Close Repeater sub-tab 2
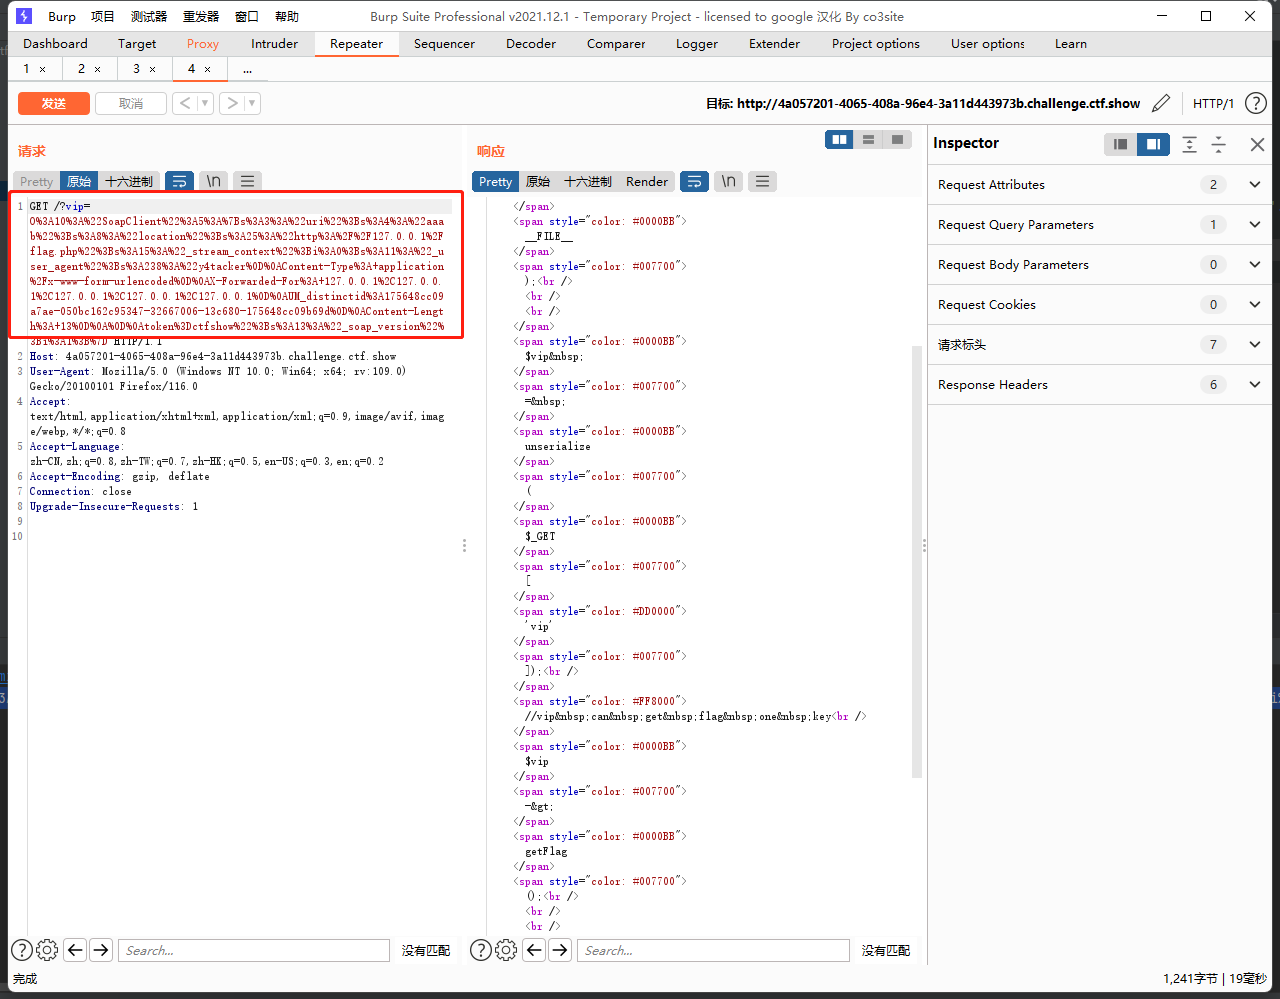 97,69
